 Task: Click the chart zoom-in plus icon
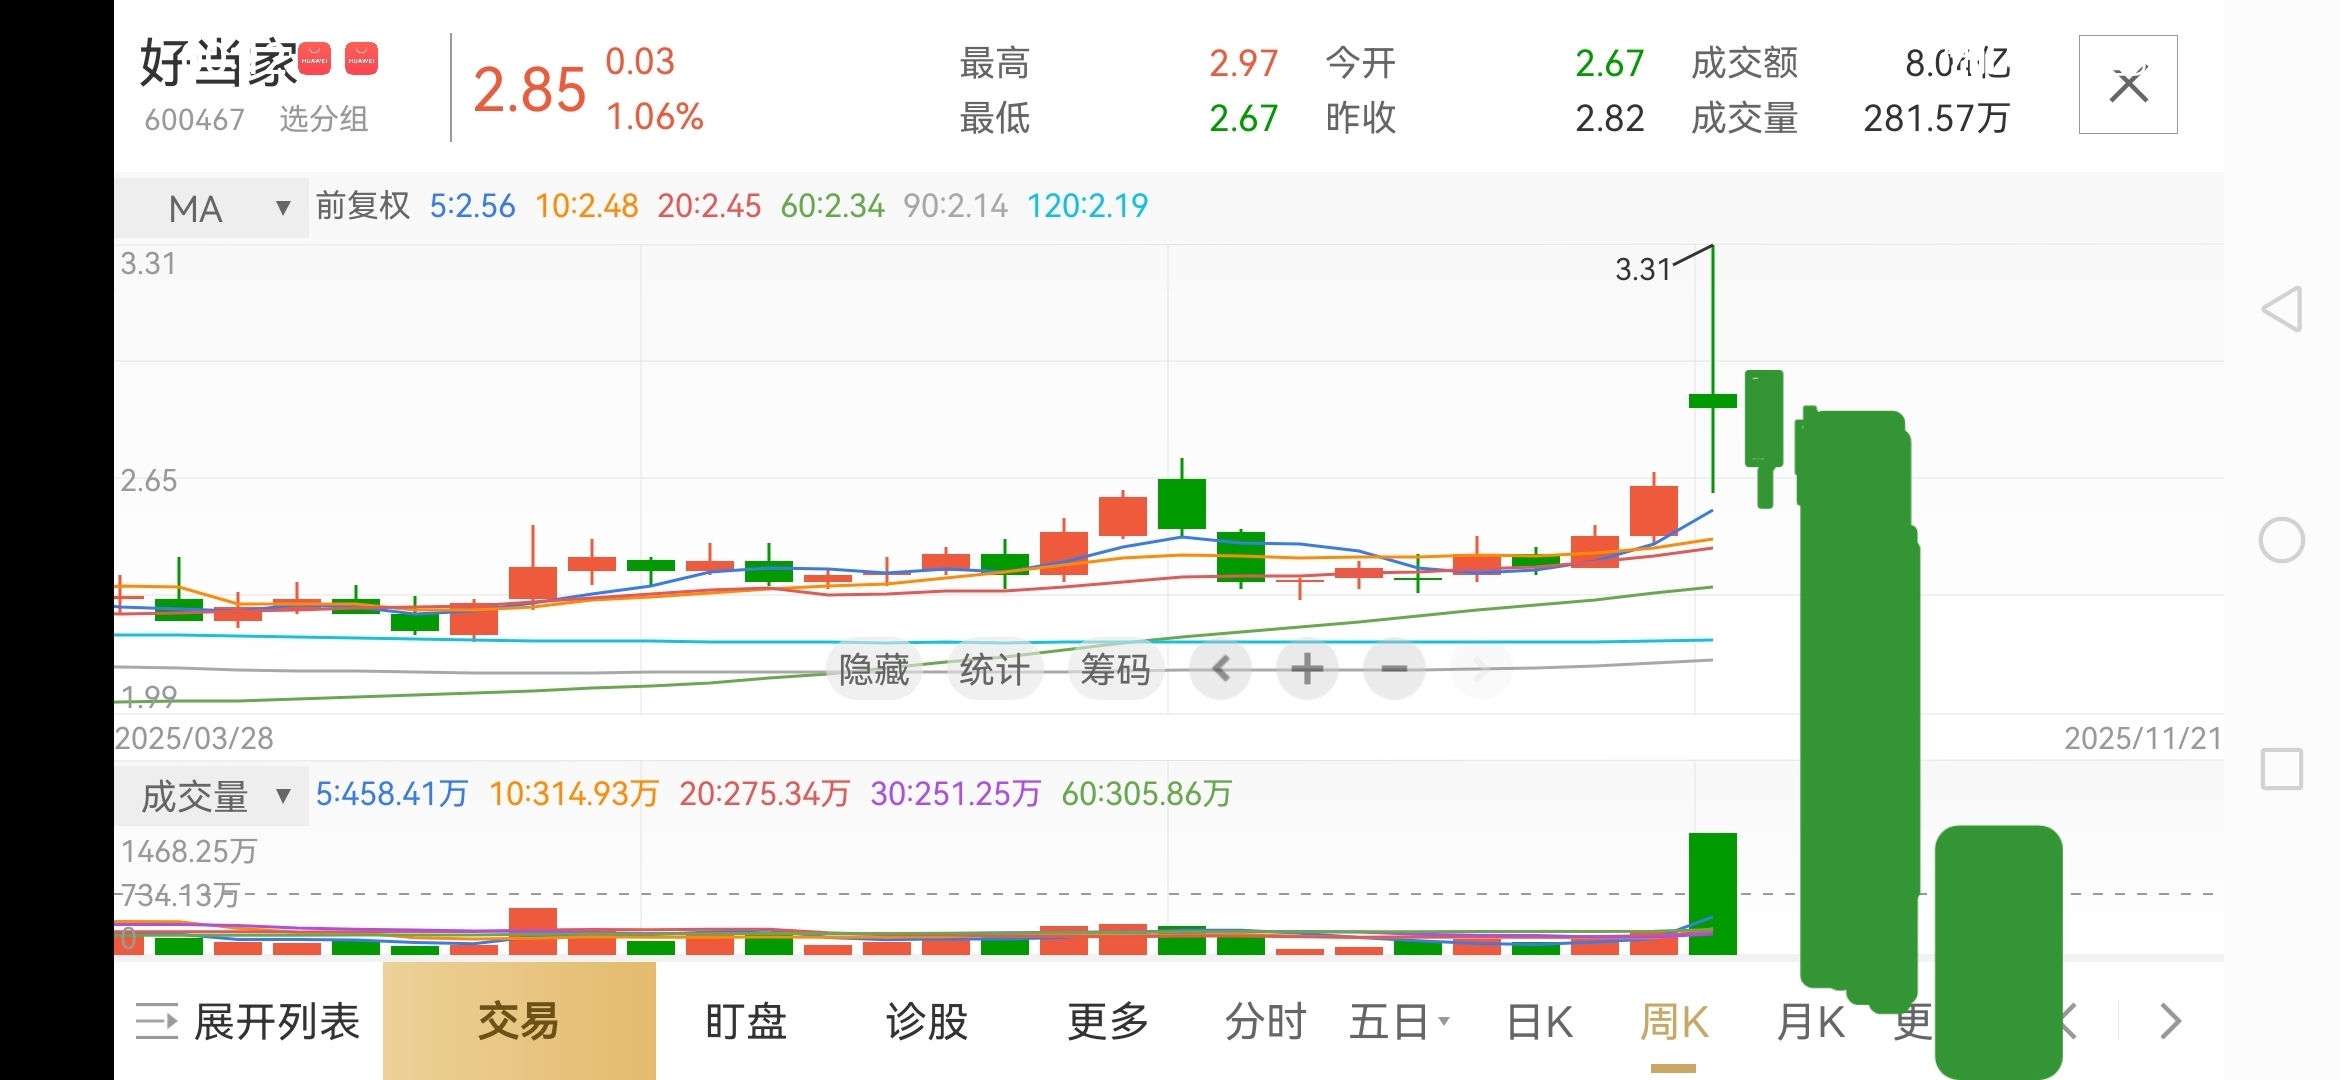(1307, 668)
